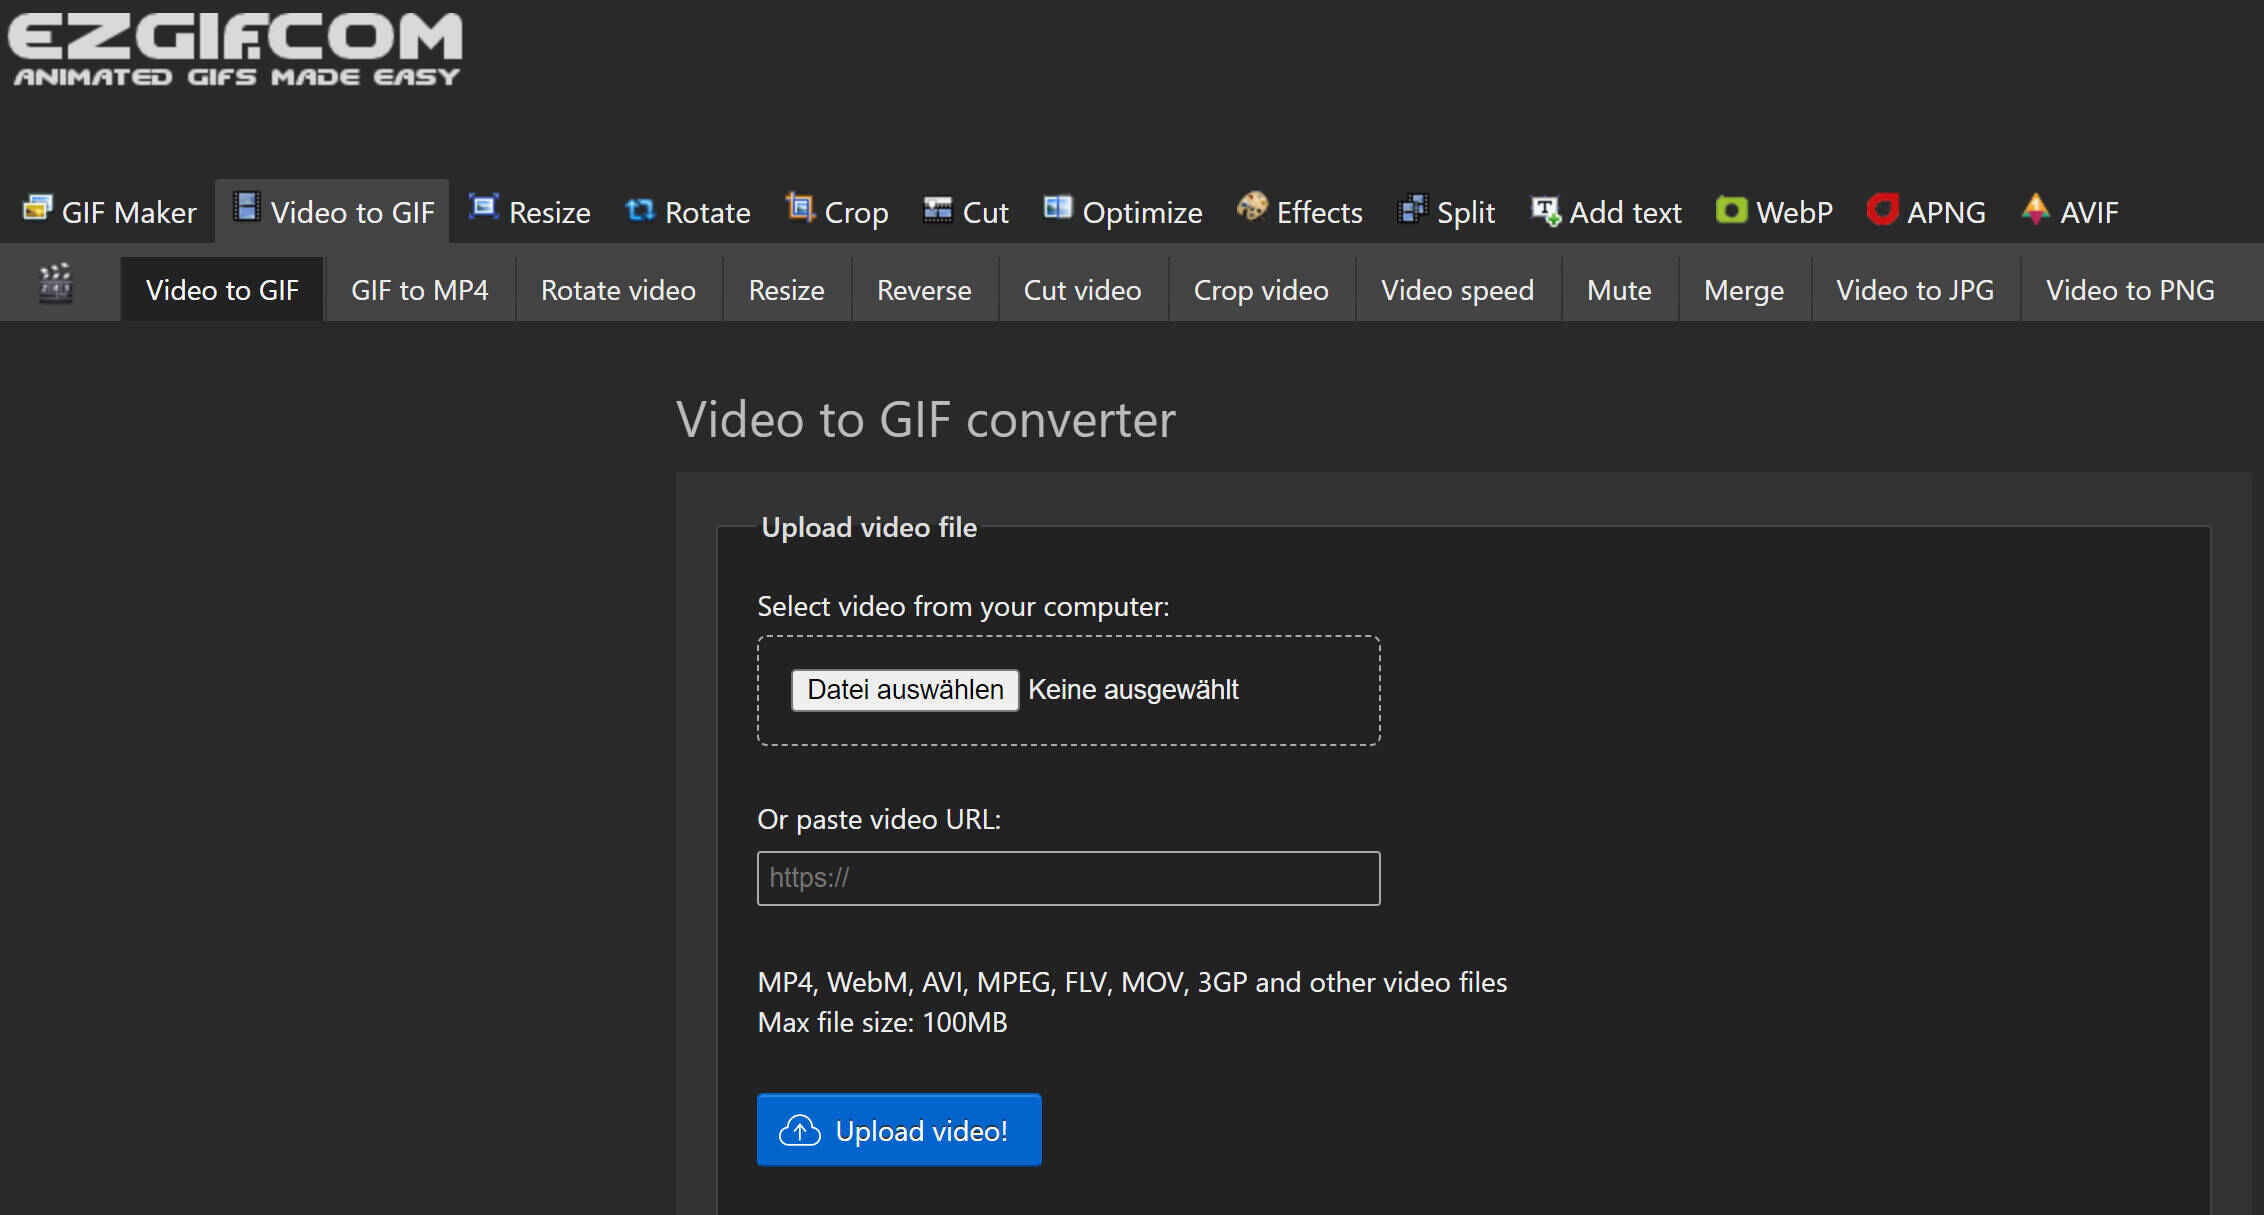This screenshot has height=1215, width=2264.
Task: Open APNG tools in top navigation
Action: 1927,212
